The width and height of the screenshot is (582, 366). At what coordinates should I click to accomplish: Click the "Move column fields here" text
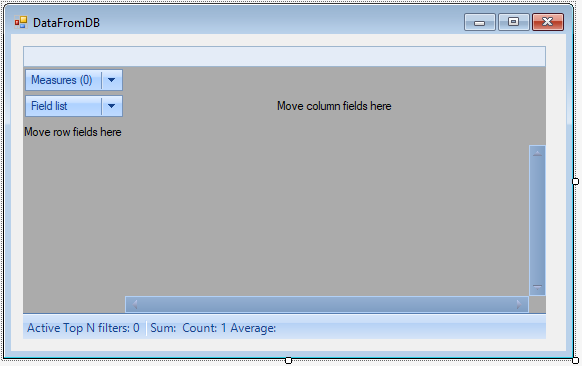click(x=334, y=106)
